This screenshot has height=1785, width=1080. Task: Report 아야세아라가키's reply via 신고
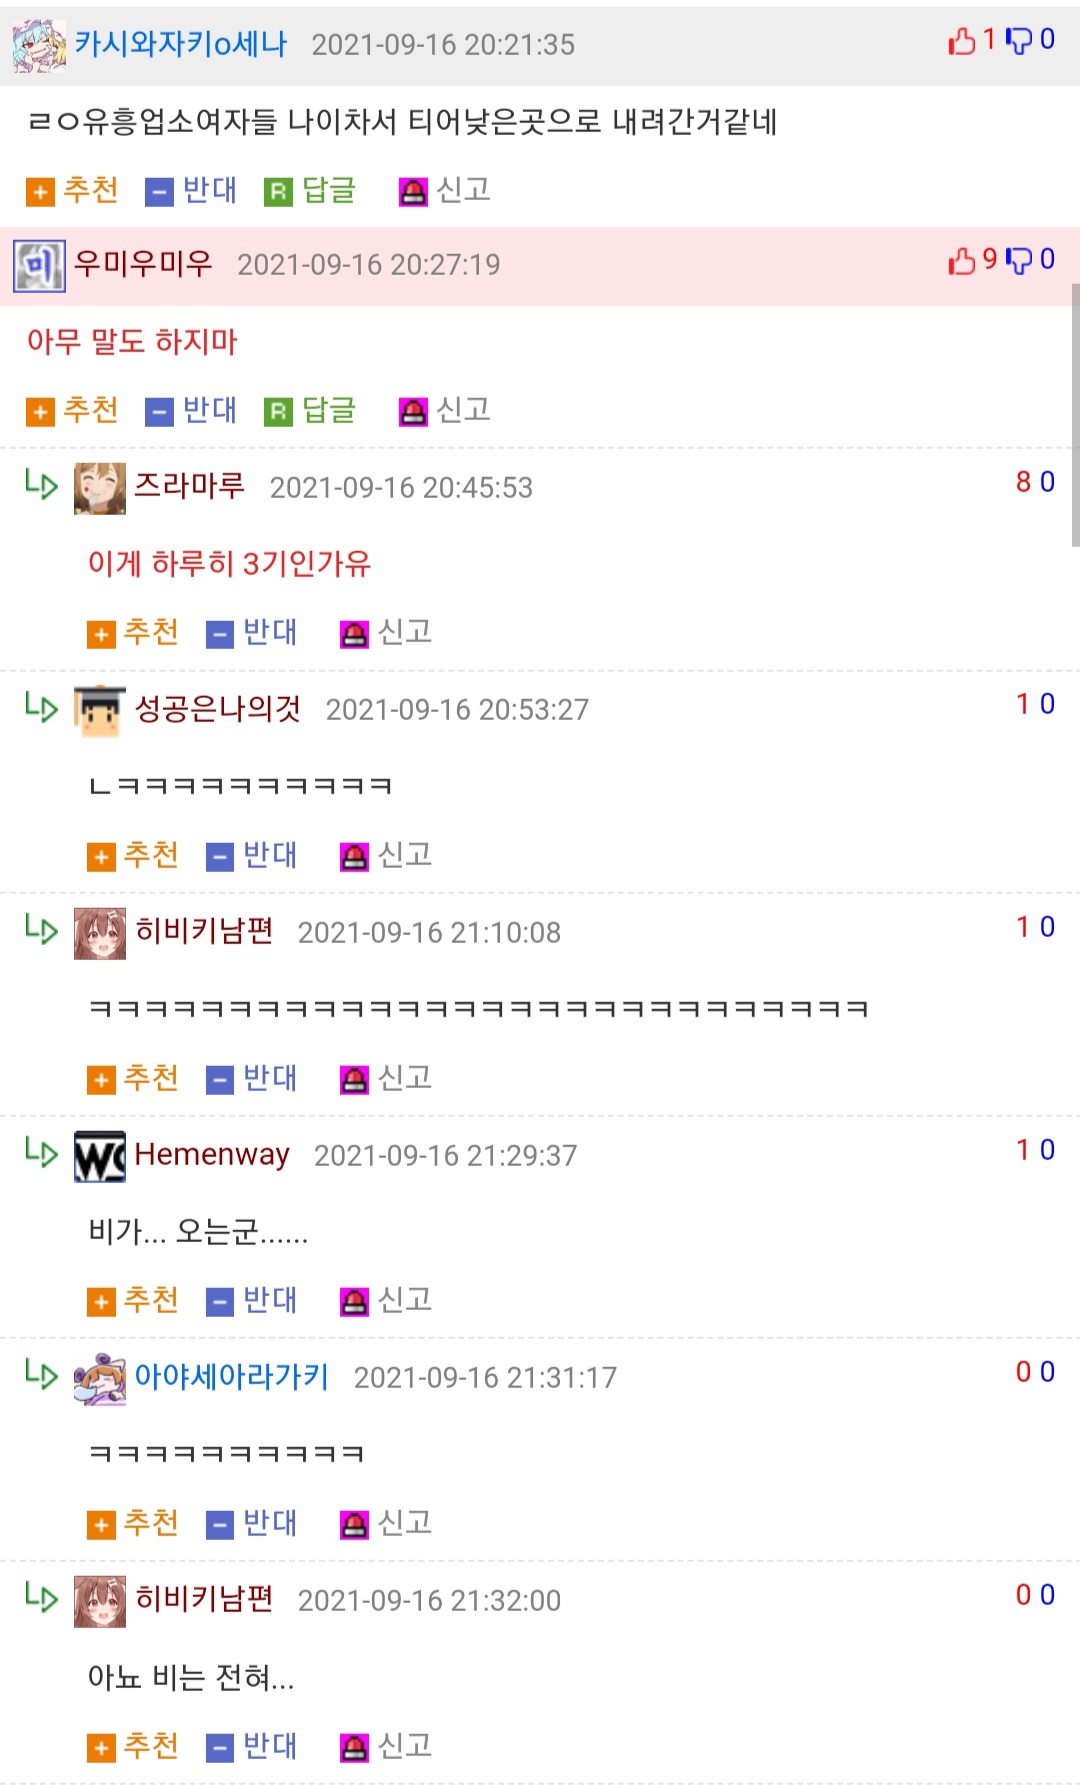coord(386,1524)
